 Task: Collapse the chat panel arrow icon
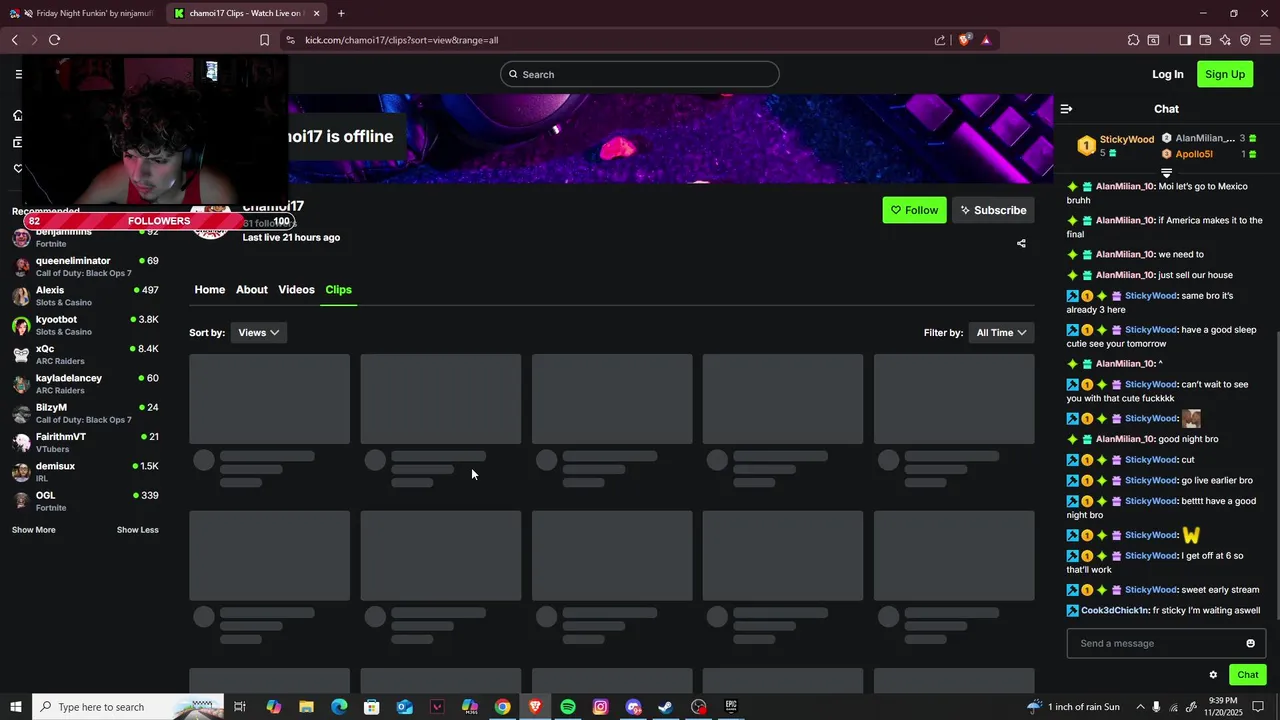coord(1066,109)
